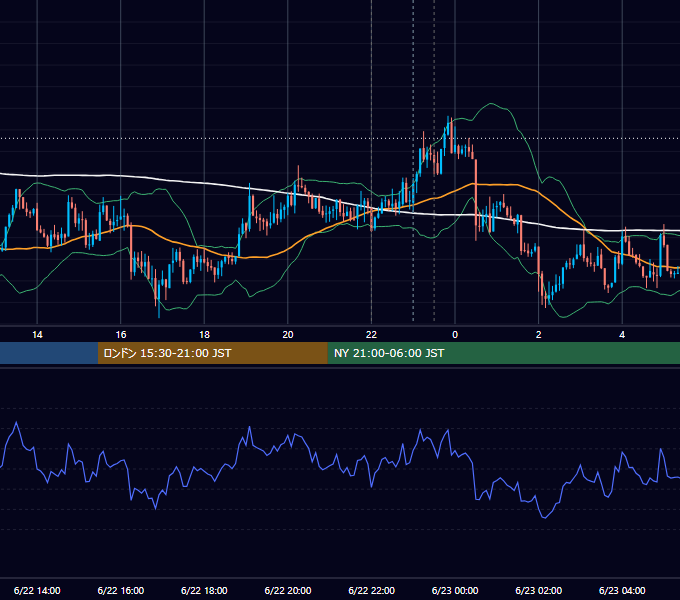Click the 6/22 22:00 date label

click(x=372, y=590)
